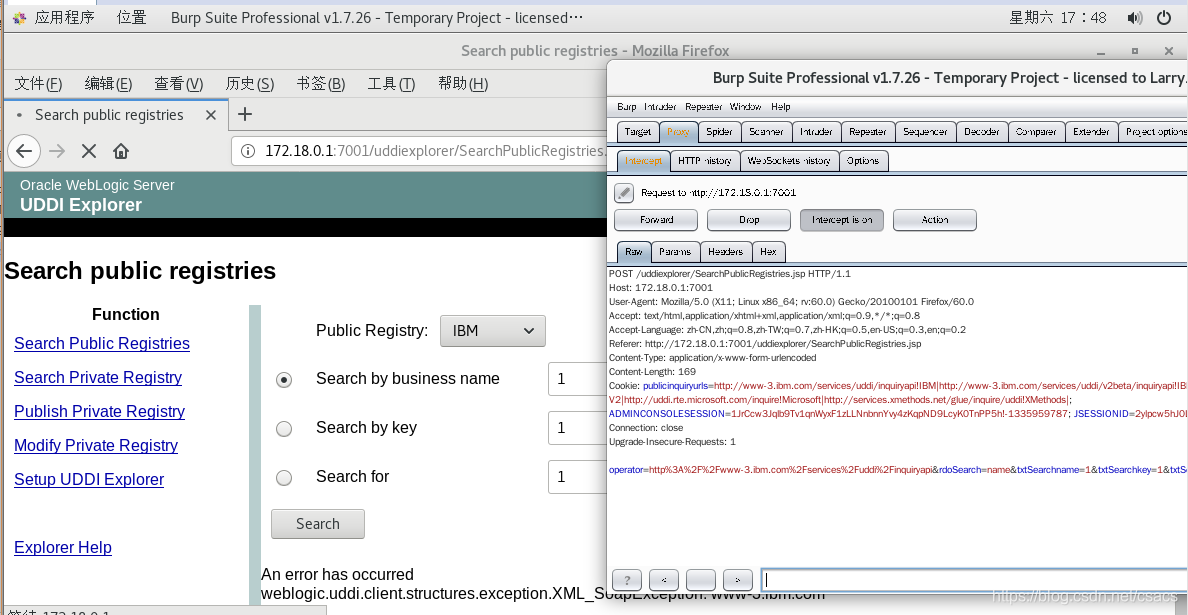Image resolution: width=1188 pixels, height=615 pixels.
Task: Select the Search for radio button
Action: (284, 478)
